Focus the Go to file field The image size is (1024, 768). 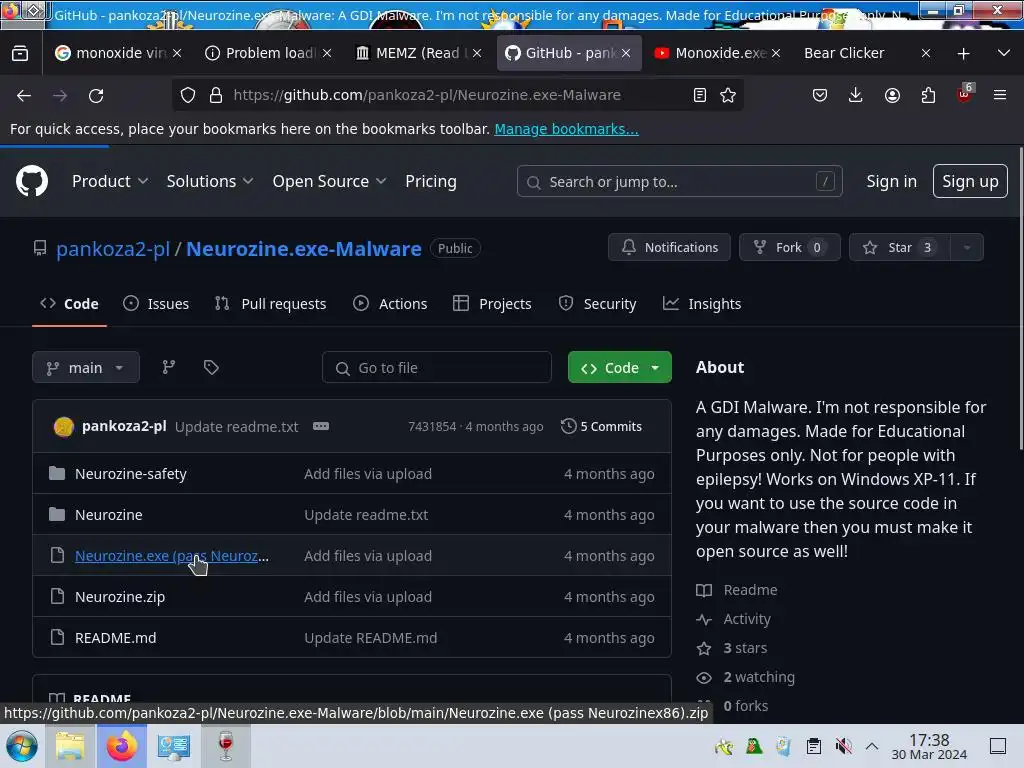(436, 367)
